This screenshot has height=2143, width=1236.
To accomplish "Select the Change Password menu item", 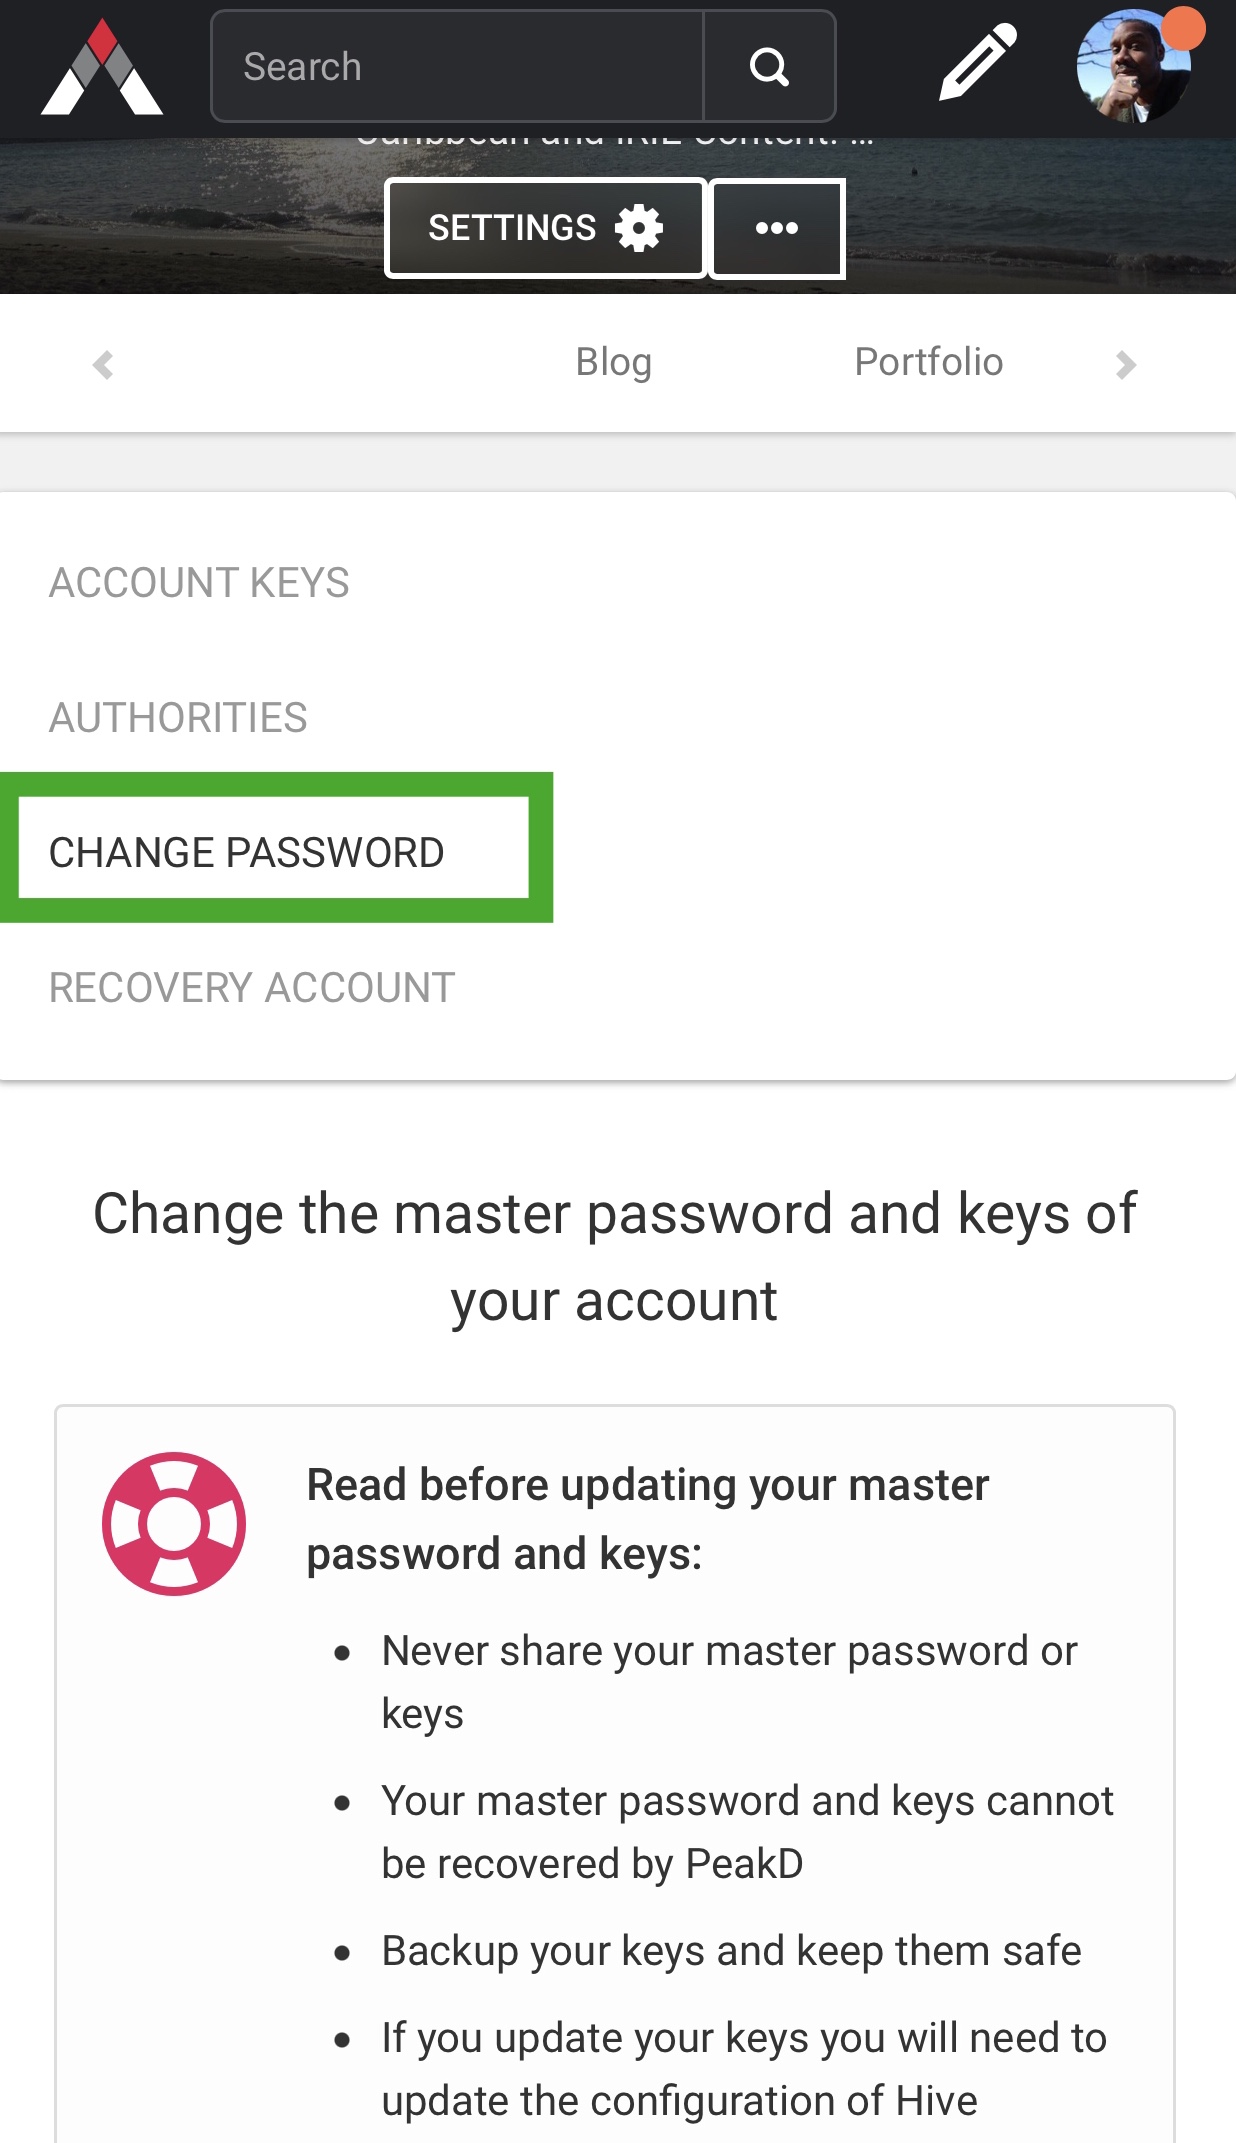I will (x=274, y=848).
